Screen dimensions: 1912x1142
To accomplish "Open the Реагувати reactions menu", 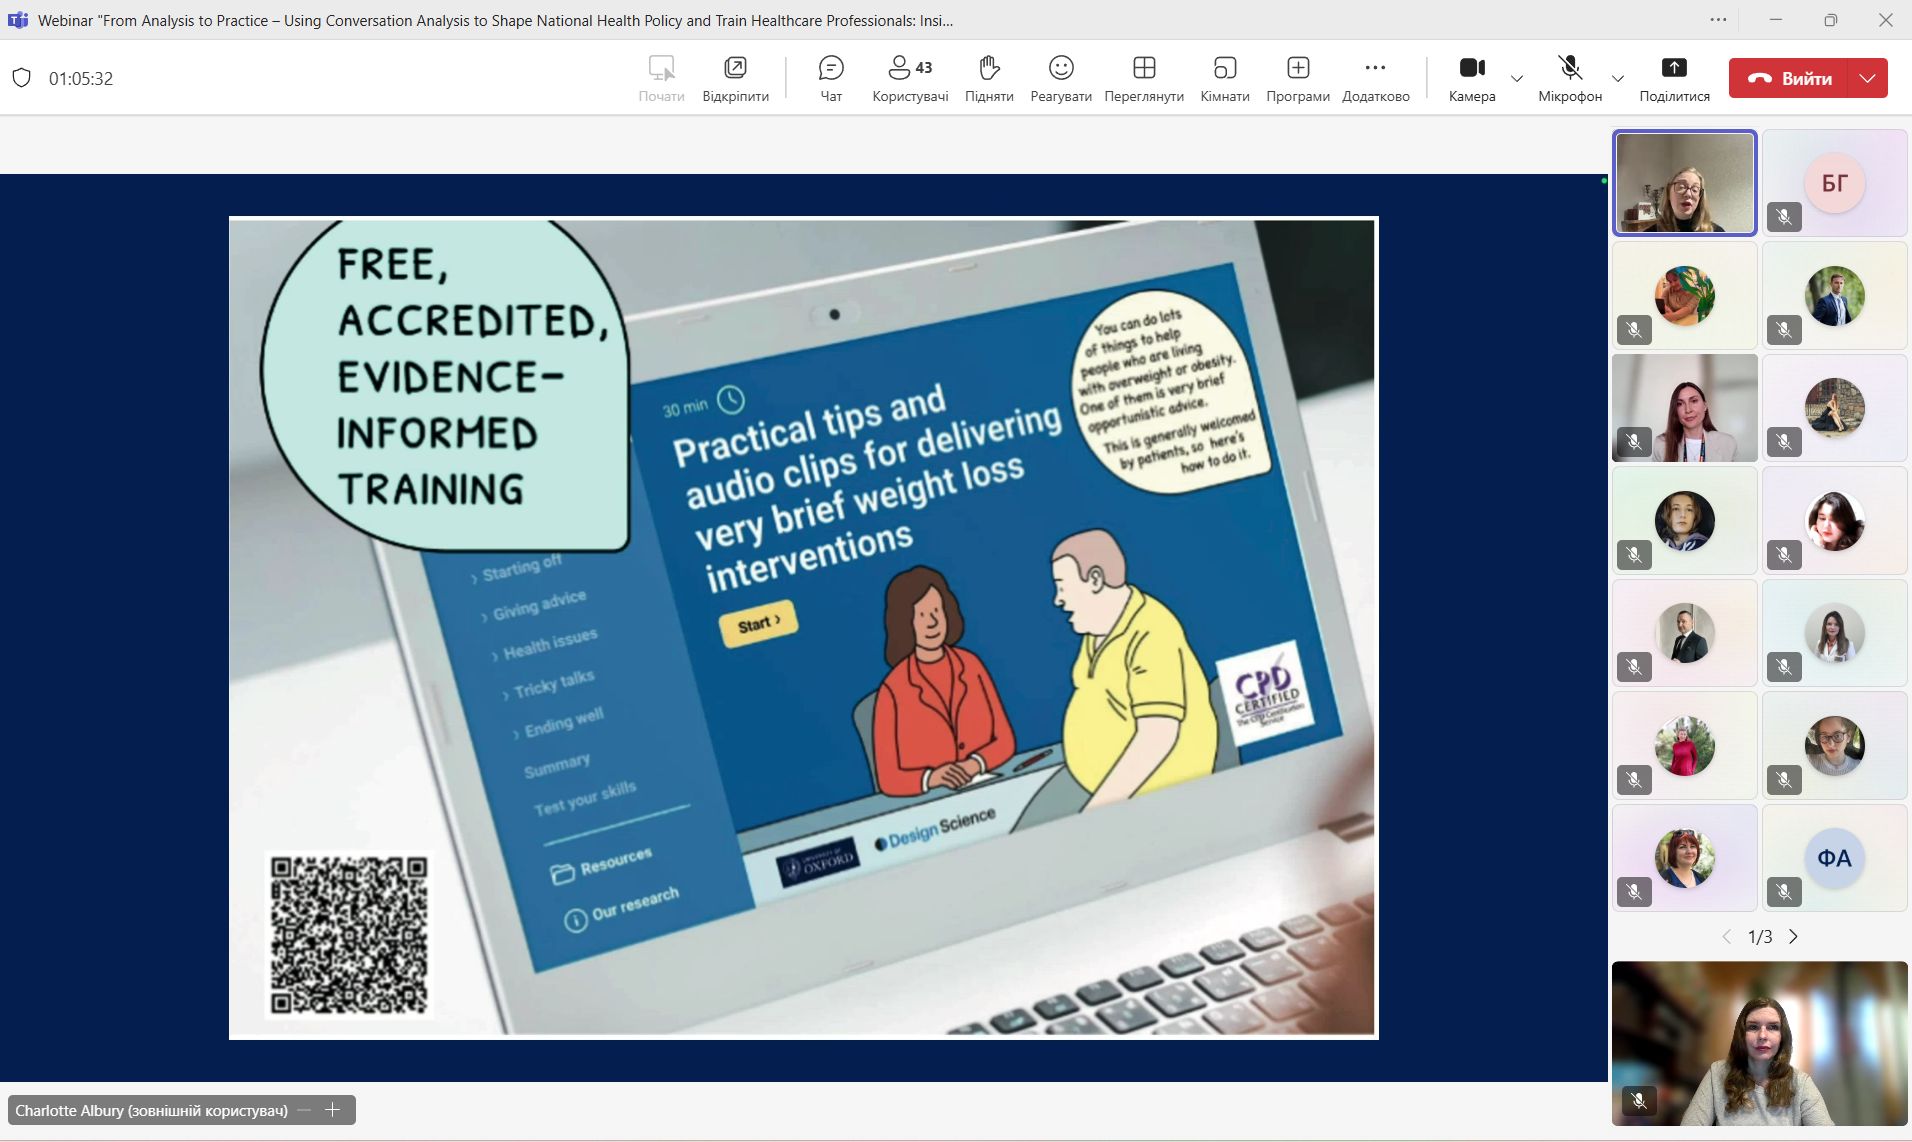I will click(x=1060, y=78).
